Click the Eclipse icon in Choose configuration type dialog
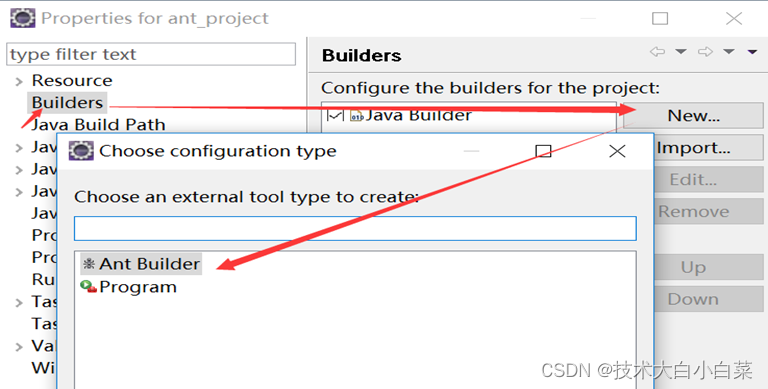The image size is (768, 389). 81,151
